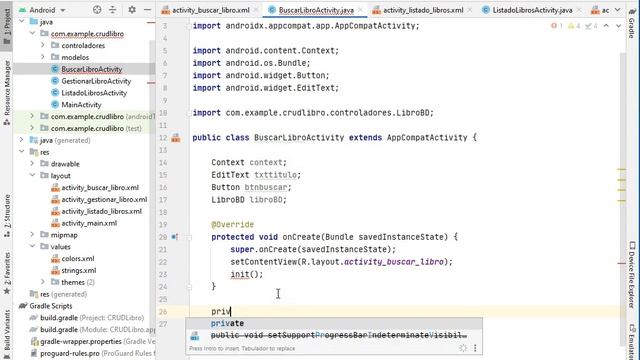Expand the themes (2) folder
Image resolution: width=640 pixels, height=360 pixels.
[x=43, y=282]
